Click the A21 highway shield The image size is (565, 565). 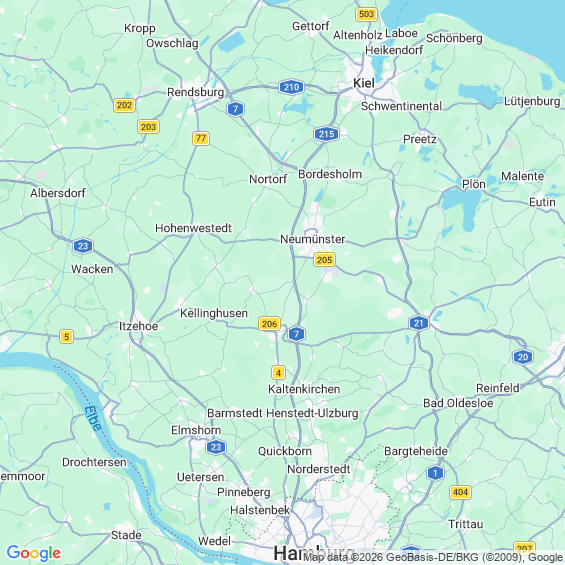[419, 323]
